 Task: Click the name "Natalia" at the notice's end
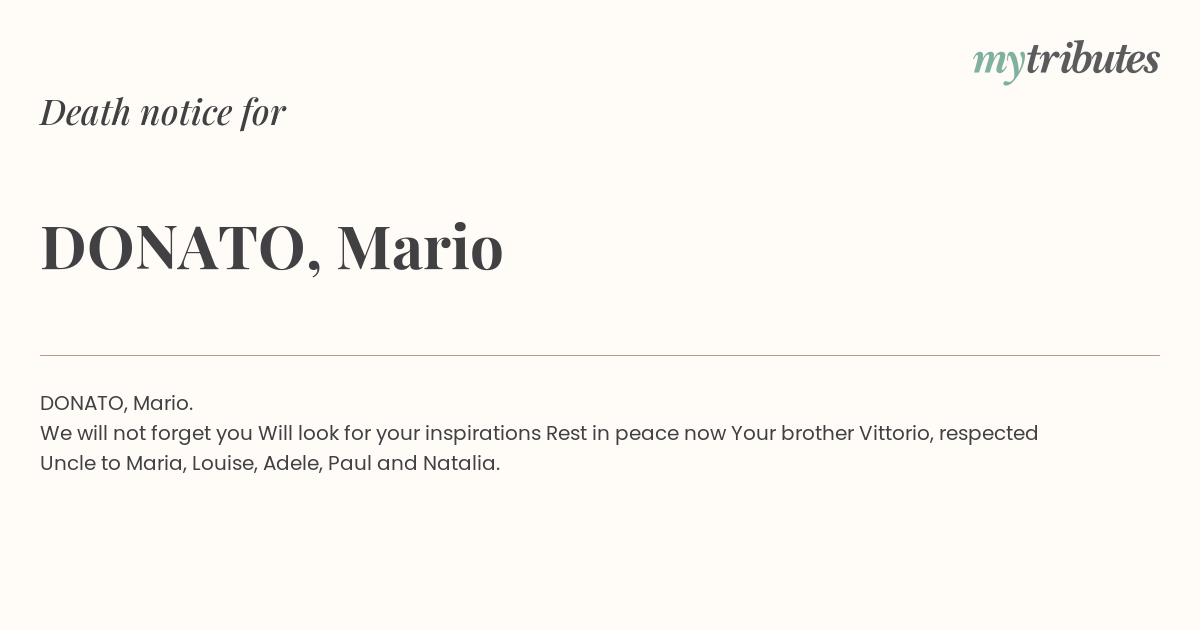(459, 463)
